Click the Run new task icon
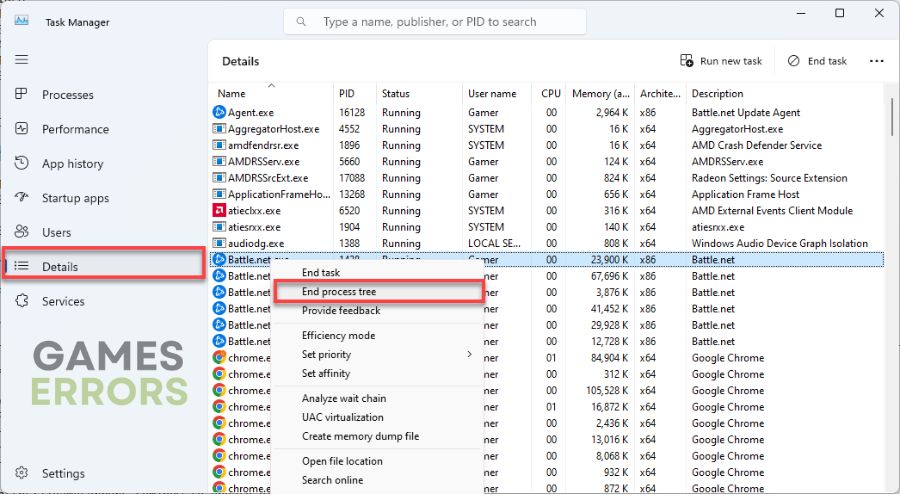 pos(686,60)
